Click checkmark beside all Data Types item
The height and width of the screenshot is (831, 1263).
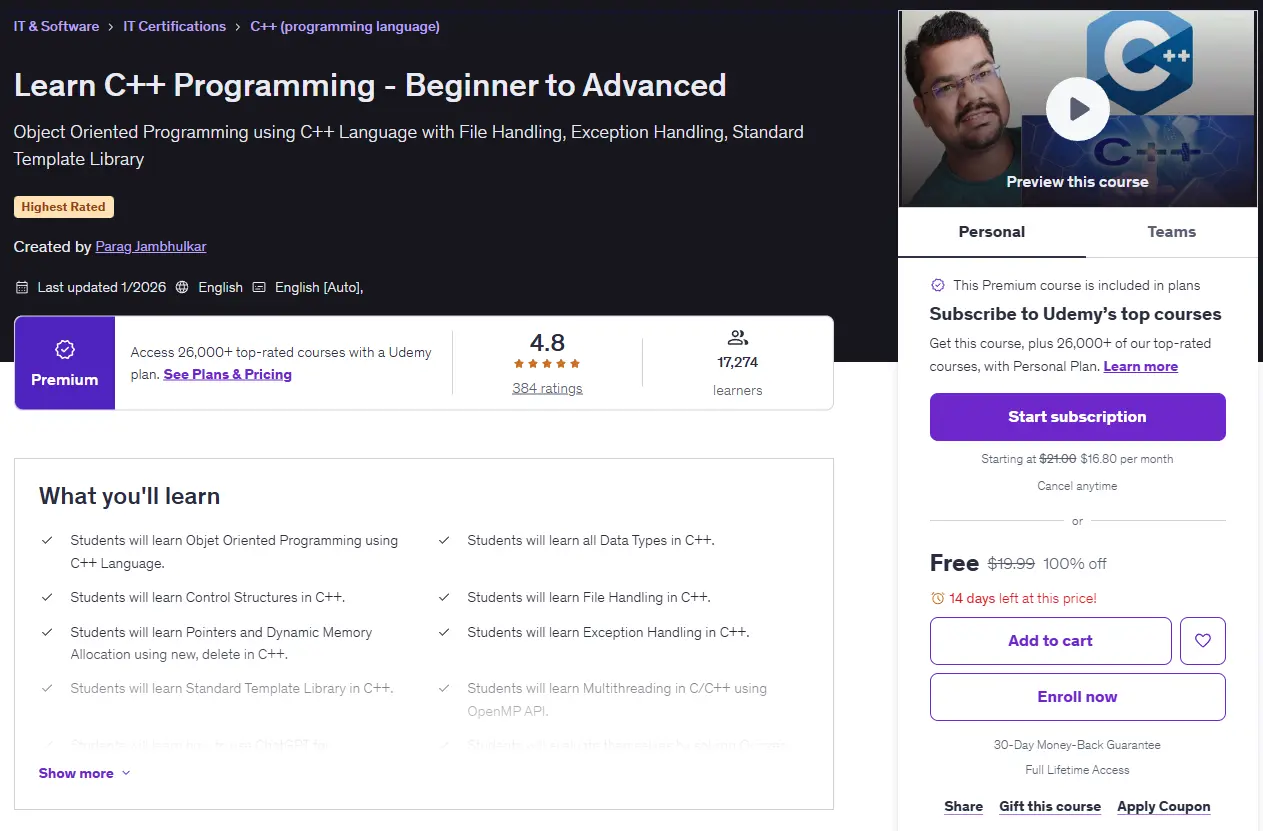click(444, 540)
